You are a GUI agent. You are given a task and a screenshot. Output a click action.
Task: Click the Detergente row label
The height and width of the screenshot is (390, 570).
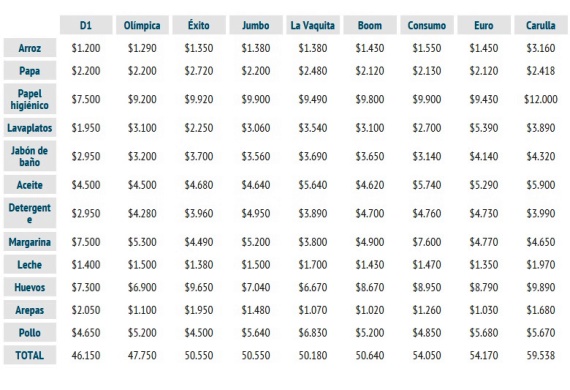(x=30, y=213)
